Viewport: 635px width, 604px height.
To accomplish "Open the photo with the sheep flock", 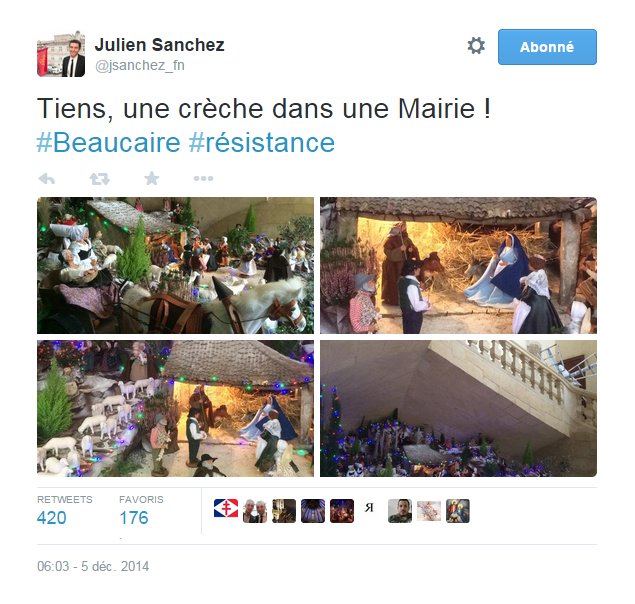I will click(x=175, y=408).
